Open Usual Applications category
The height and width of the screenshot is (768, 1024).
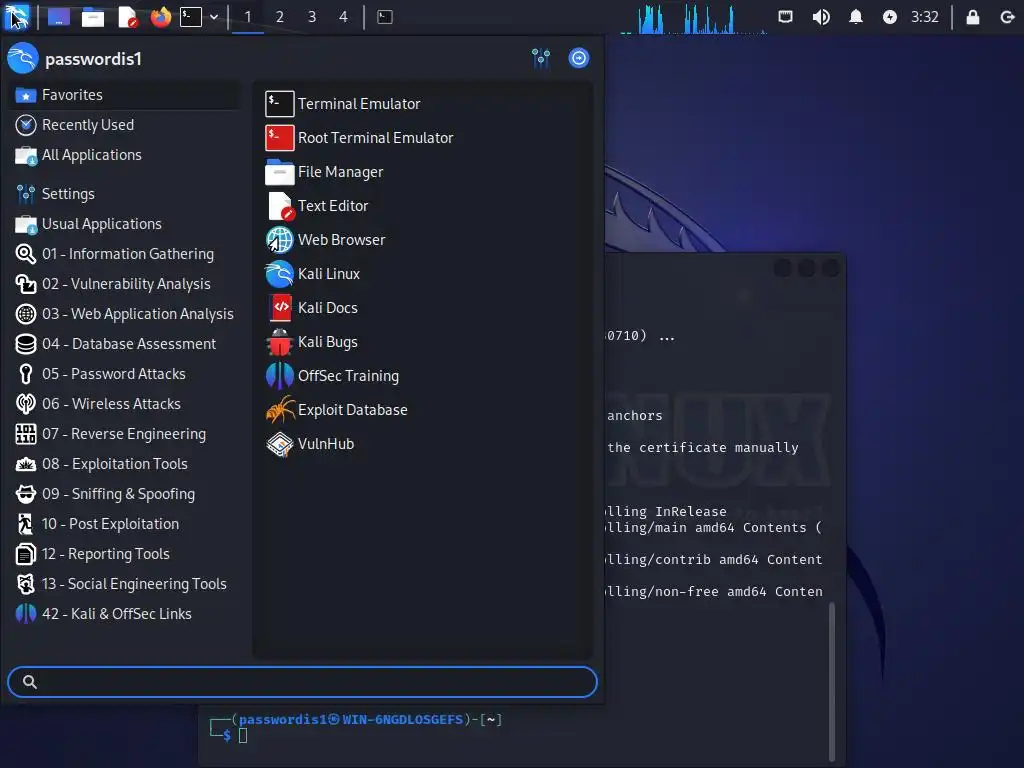[x=125, y=224]
